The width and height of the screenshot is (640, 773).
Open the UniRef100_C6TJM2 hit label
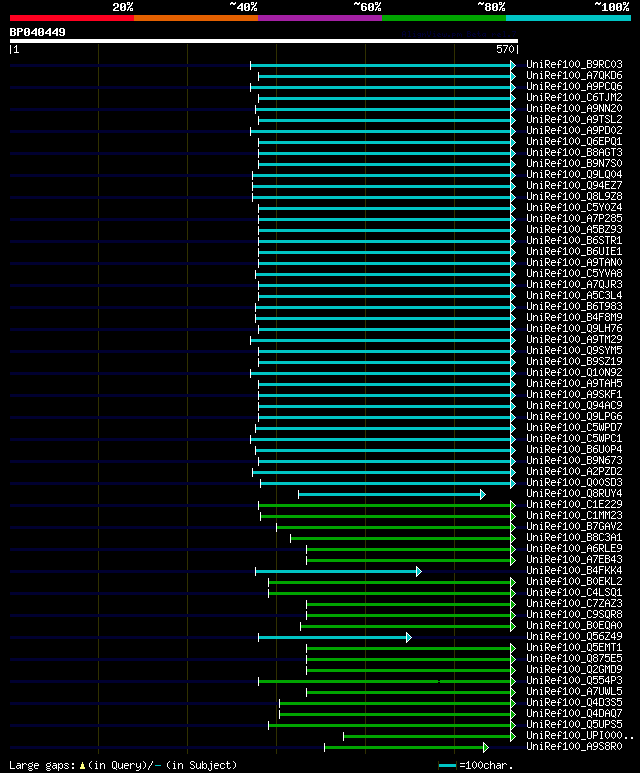[x=574, y=98]
